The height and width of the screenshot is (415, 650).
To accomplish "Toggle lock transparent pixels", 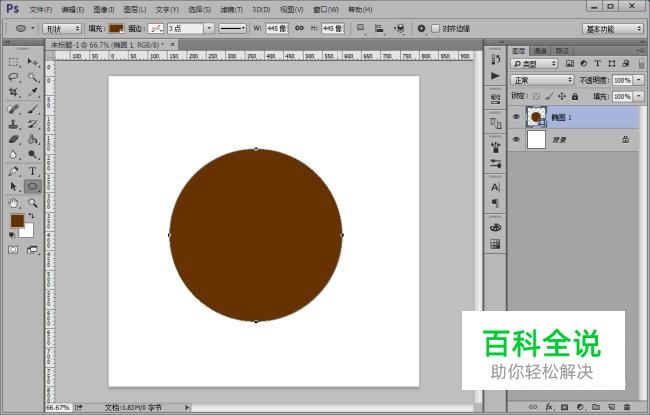I will 536,96.
